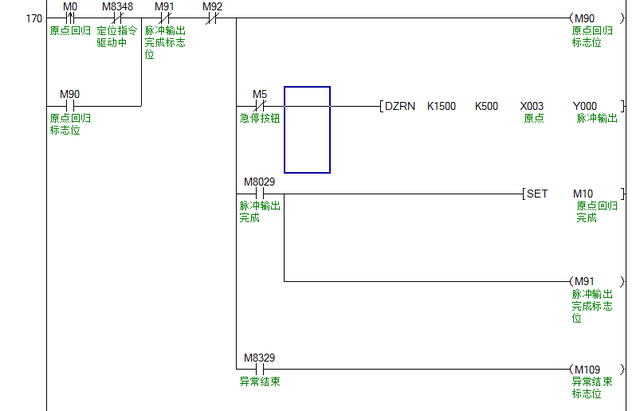640x411 pixels.
Task: Select comment 异常结束标志位 under M109
Action: pyautogui.click(x=592, y=388)
